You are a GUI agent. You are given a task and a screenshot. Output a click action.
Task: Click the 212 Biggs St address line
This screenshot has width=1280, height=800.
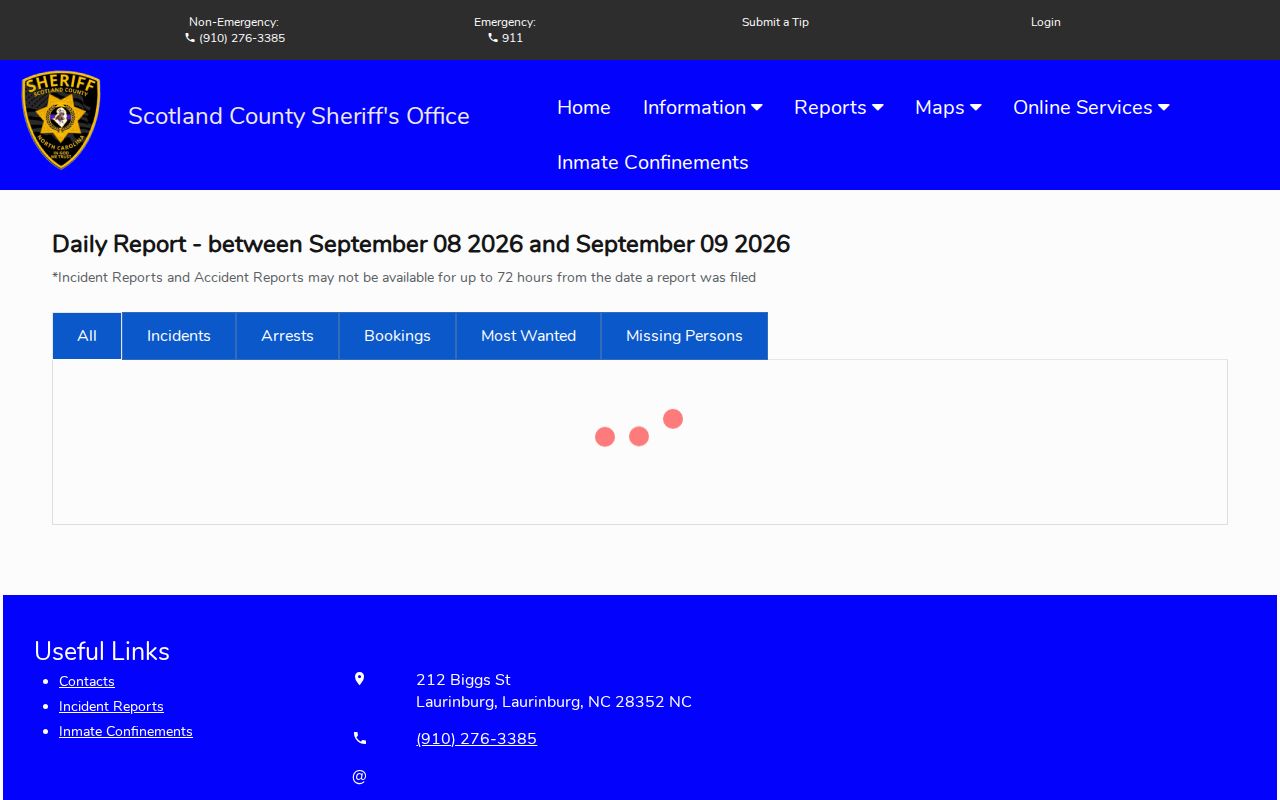click(x=463, y=680)
